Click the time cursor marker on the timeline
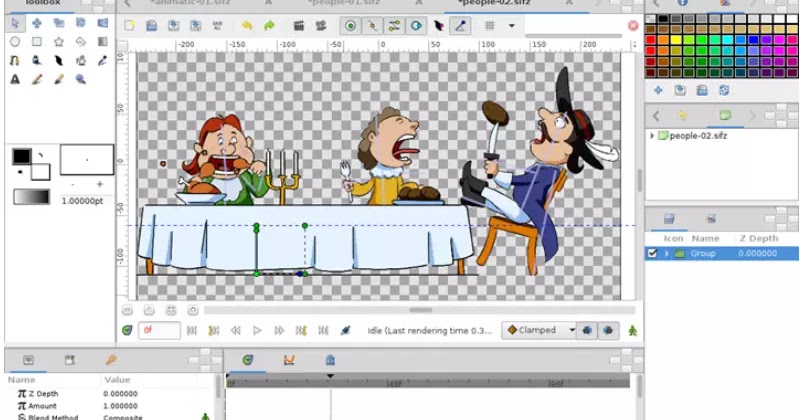This screenshot has width=800, height=420. click(330, 376)
